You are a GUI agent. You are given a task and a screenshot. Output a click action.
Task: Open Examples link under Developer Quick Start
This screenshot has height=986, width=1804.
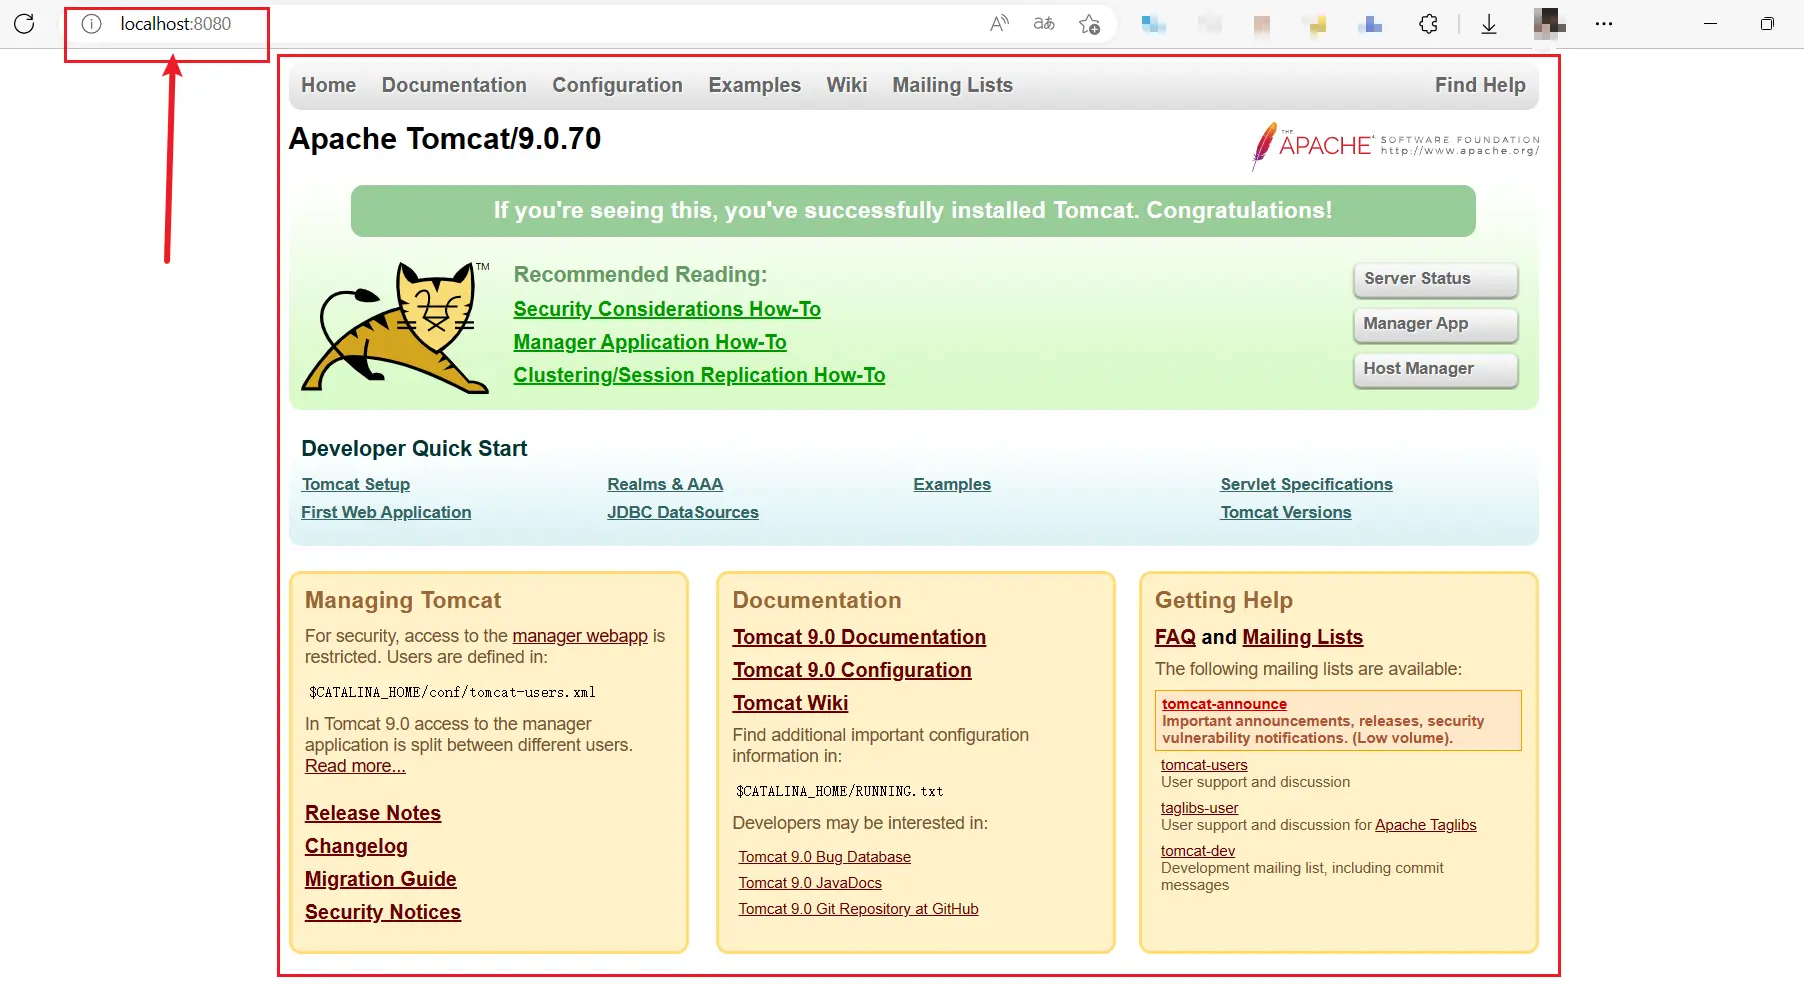coord(952,484)
